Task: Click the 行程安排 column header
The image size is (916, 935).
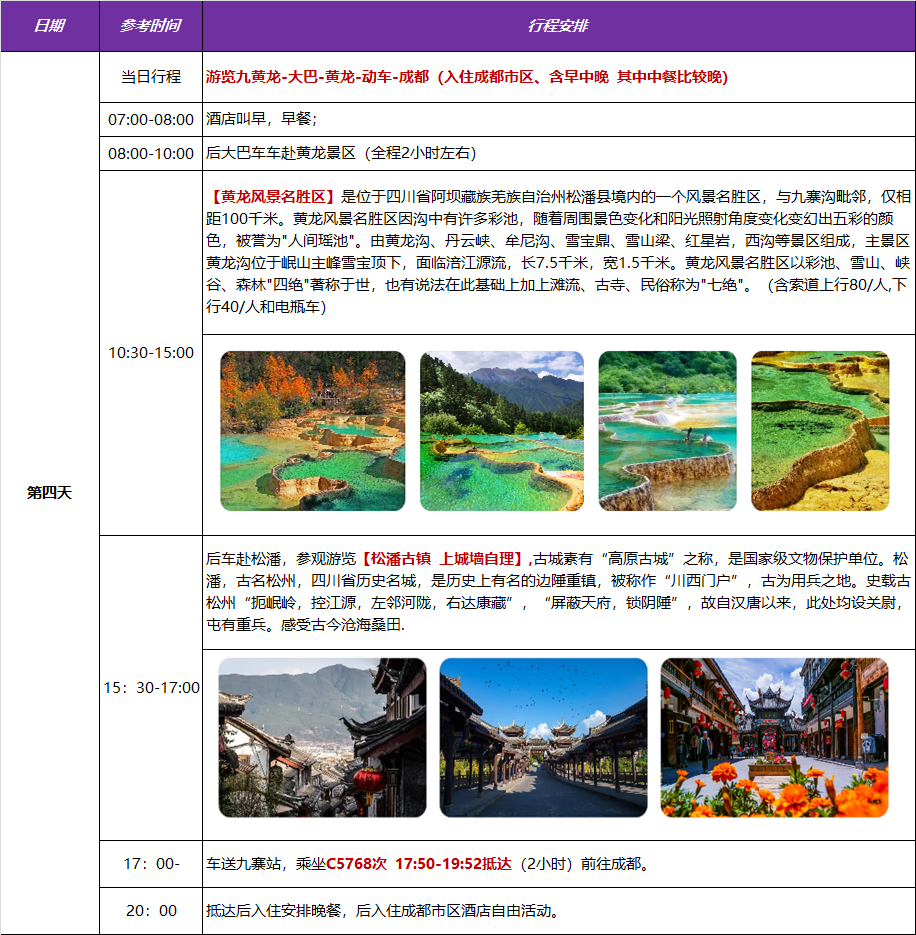Action: (558, 26)
